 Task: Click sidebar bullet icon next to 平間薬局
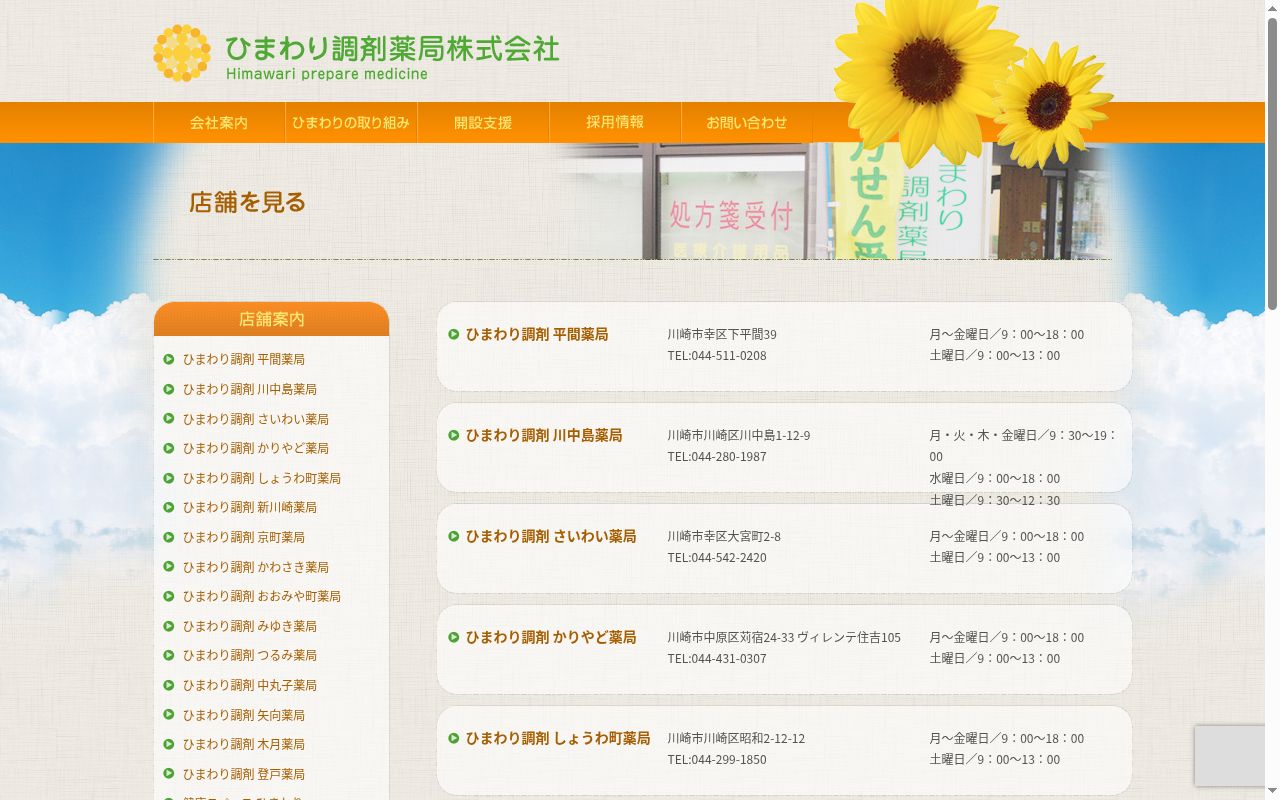tap(169, 359)
